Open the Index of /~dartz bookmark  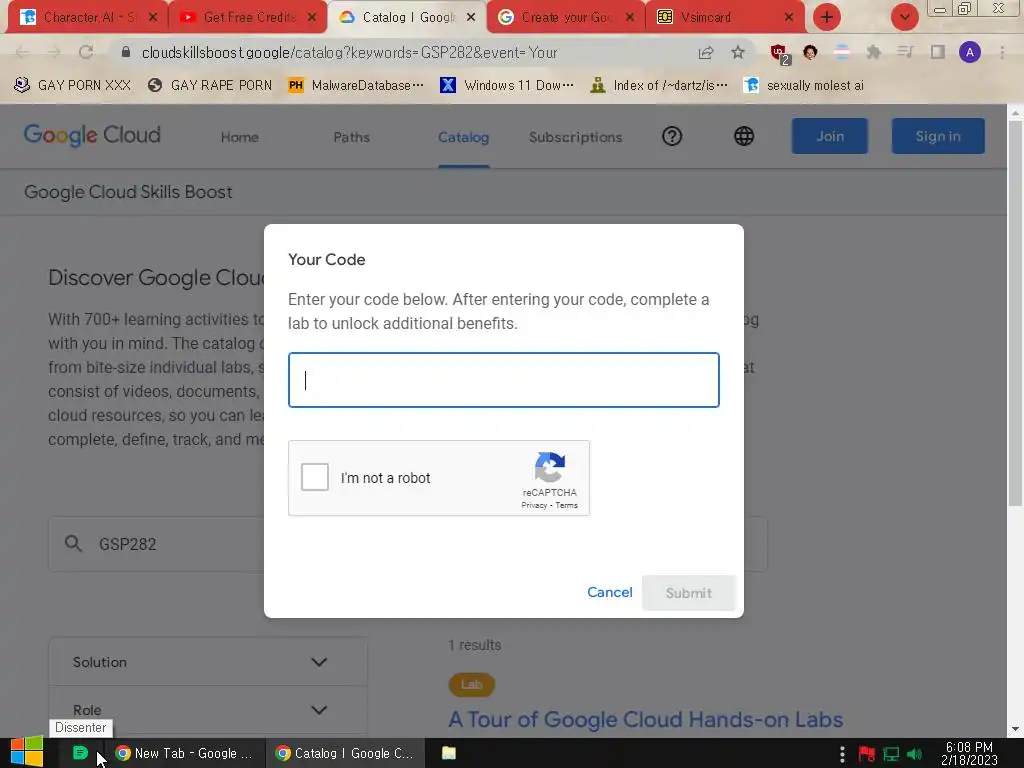[658, 85]
